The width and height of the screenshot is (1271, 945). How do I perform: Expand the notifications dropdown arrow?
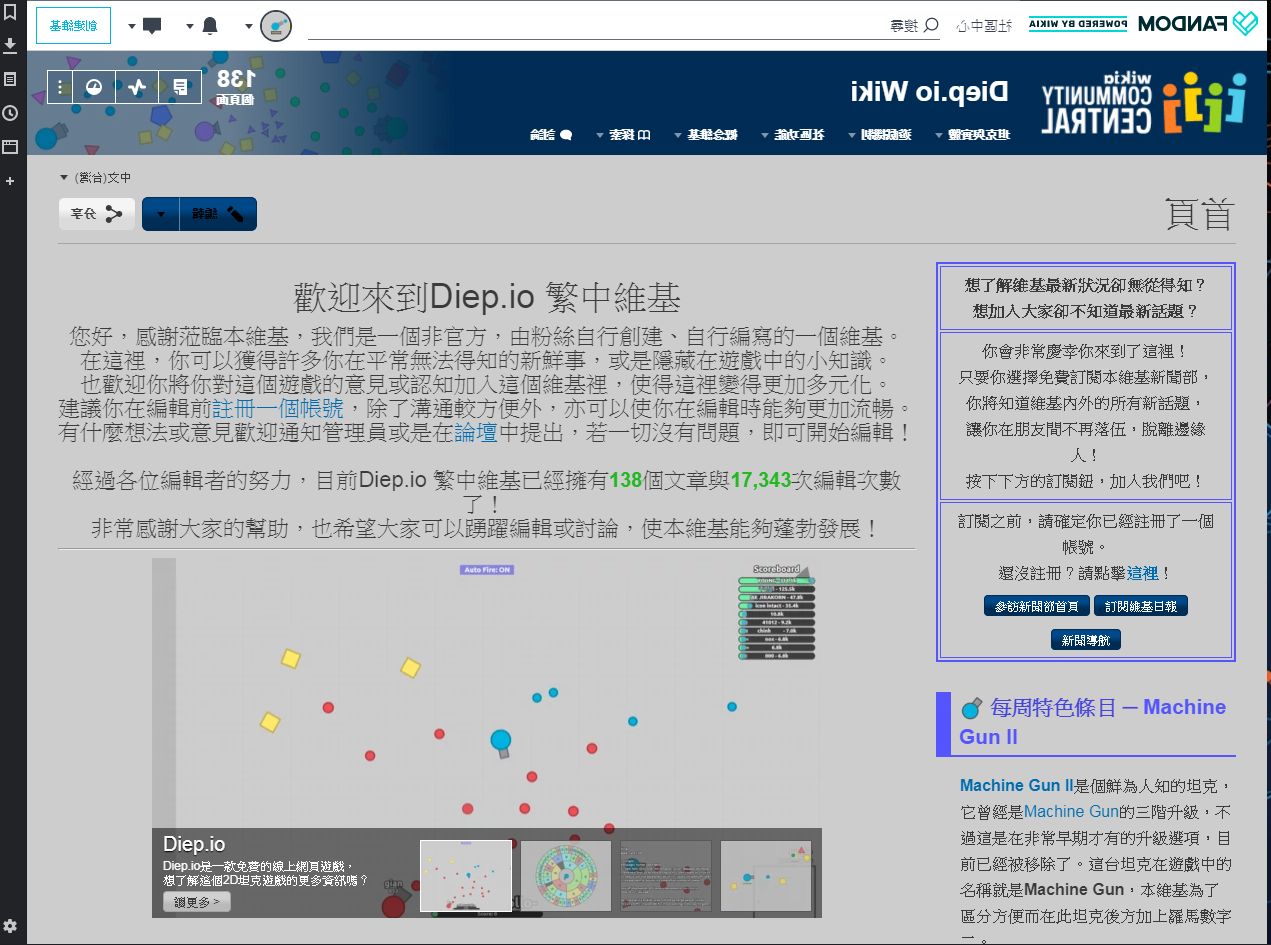(x=190, y=26)
